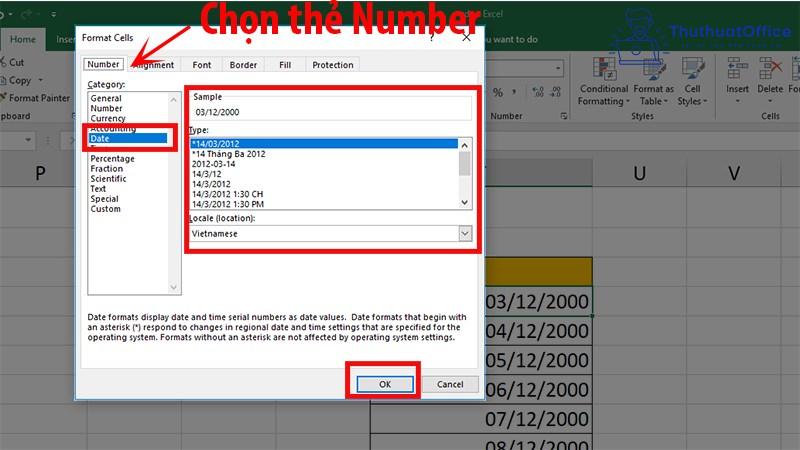Select cell containing 06/12/2000

pyautogui.click(x=538, y=390)
